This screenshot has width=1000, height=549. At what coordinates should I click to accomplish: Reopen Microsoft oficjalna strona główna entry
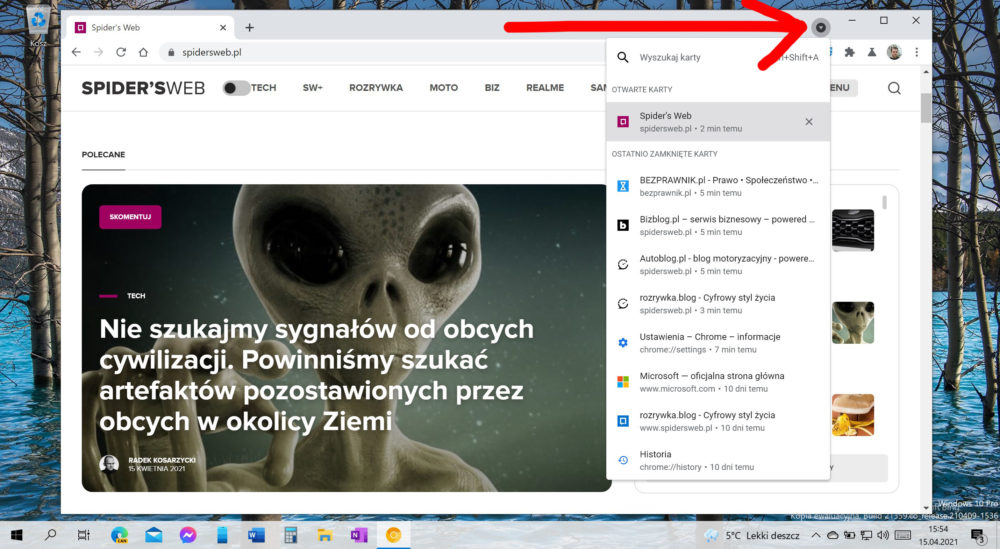point(717,382)
